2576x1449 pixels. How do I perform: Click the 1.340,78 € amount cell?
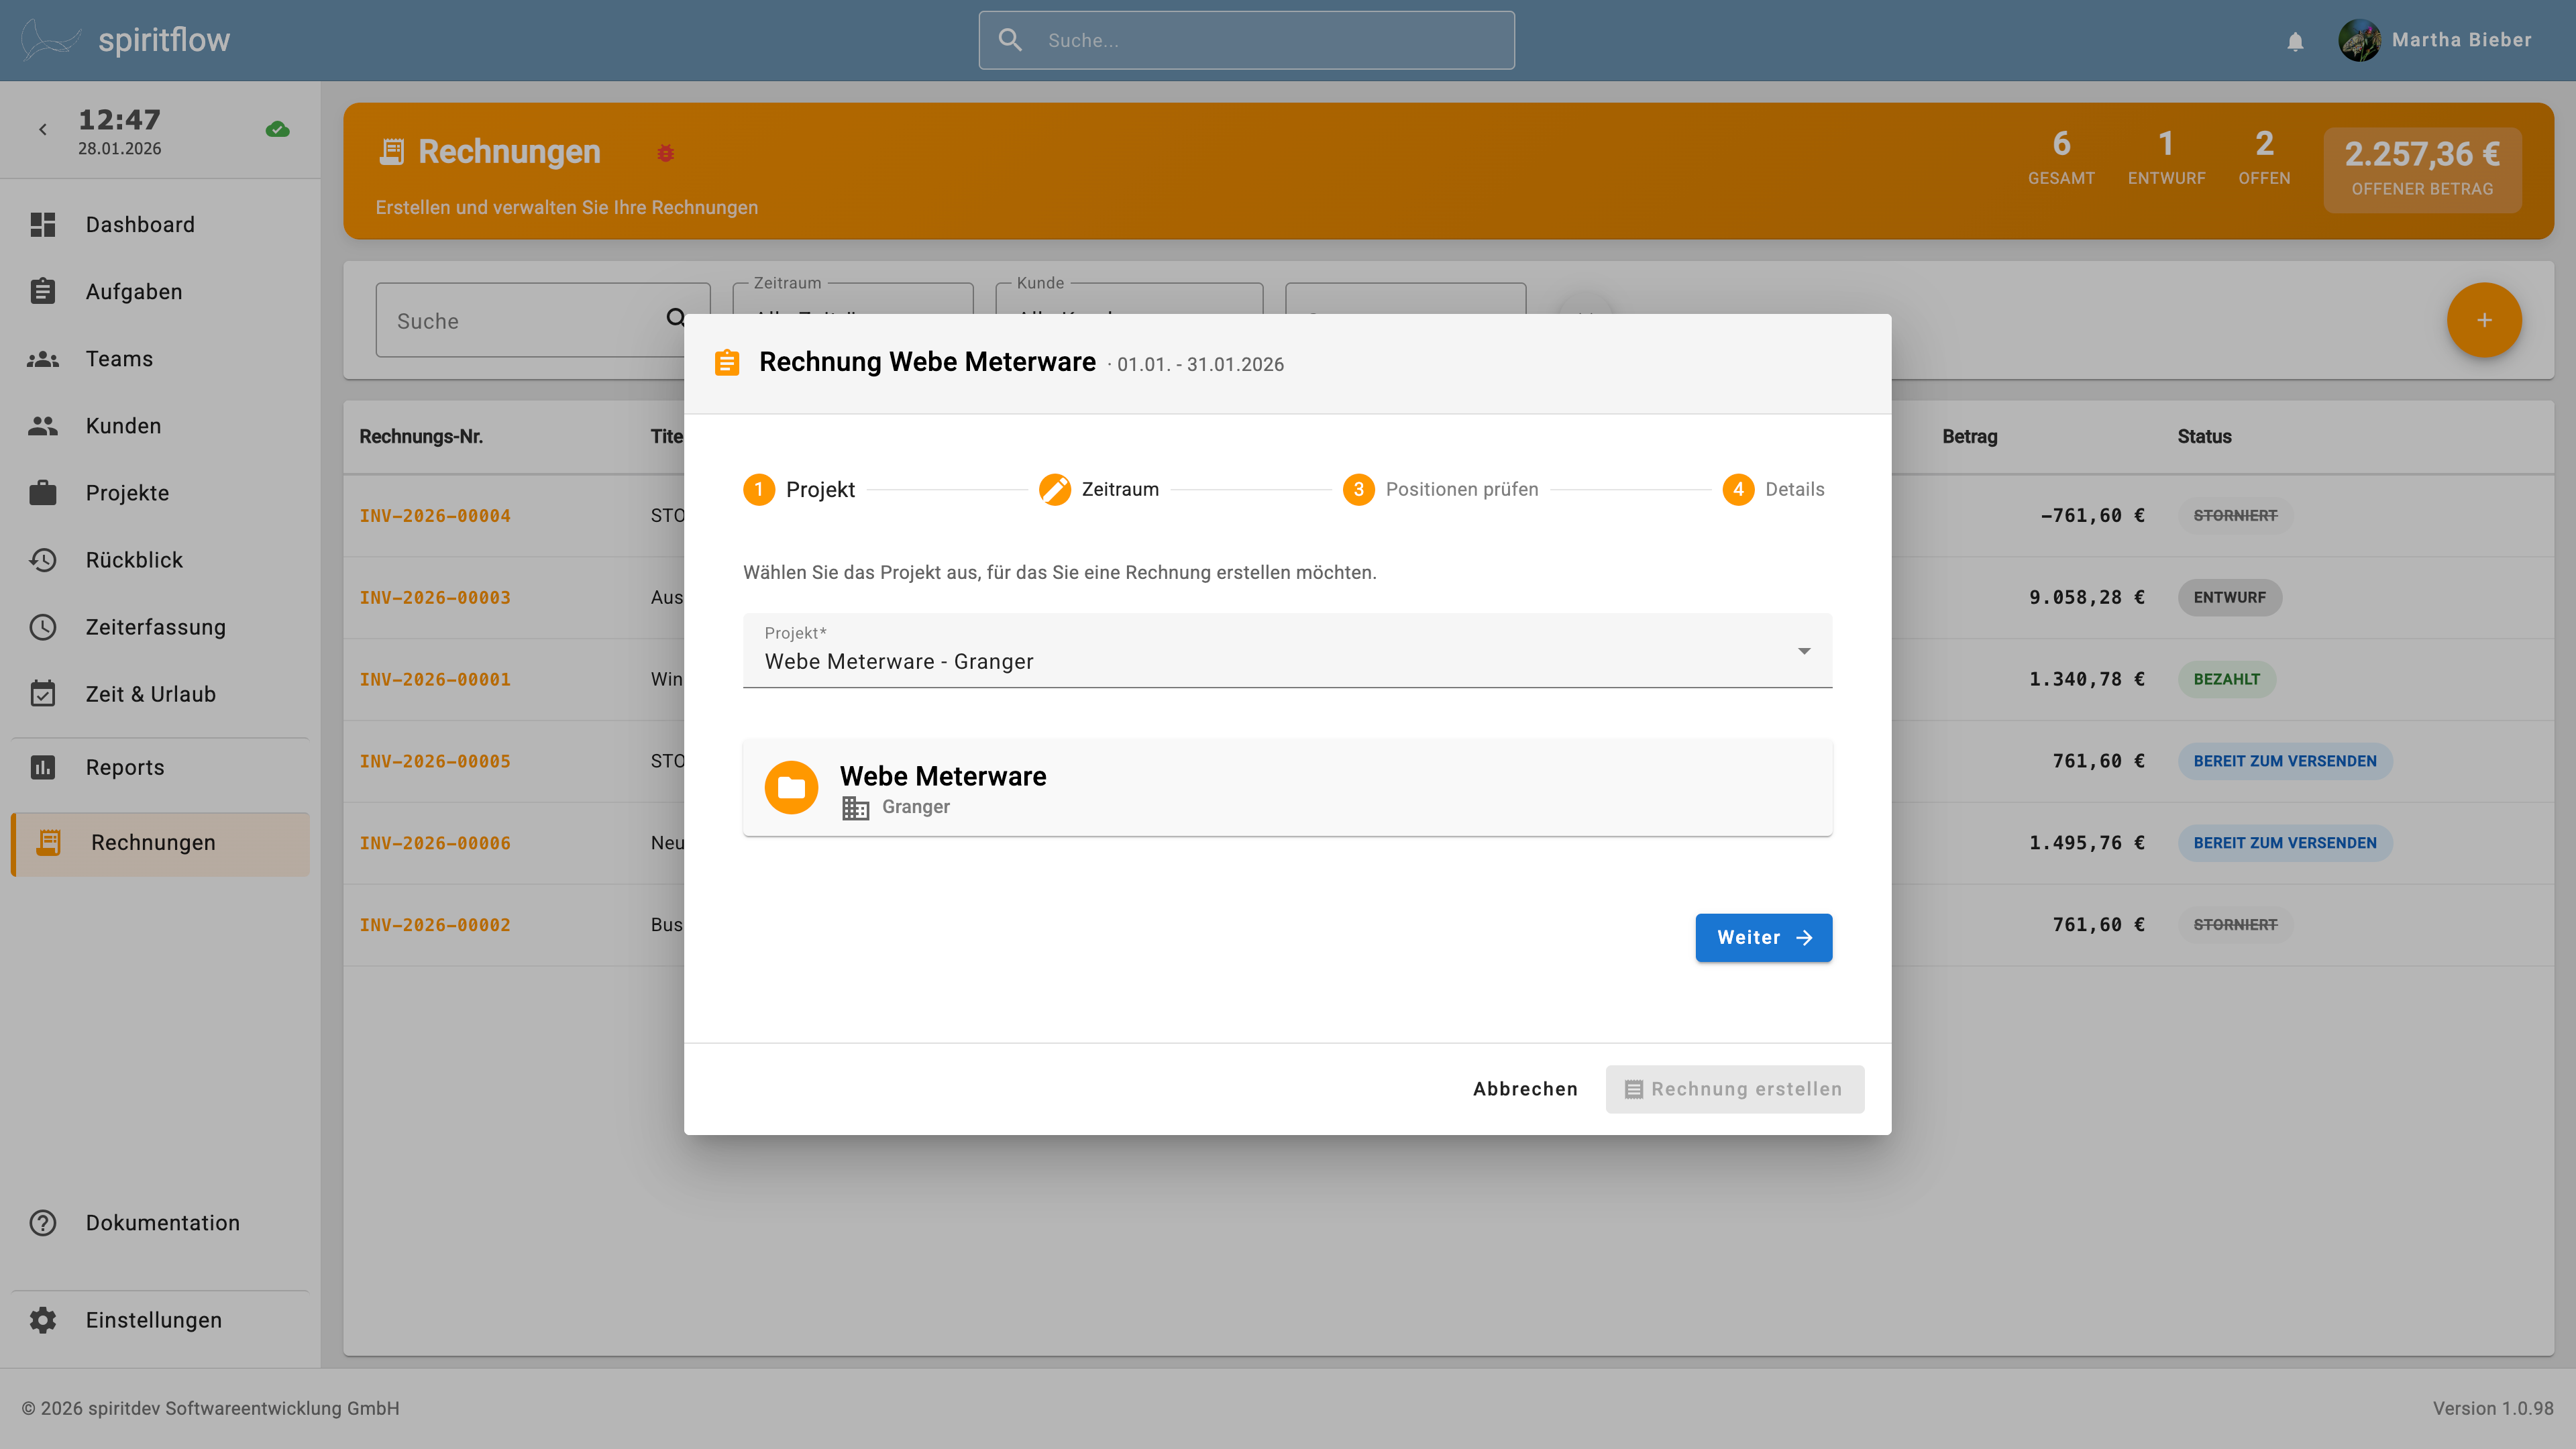pos(2086,680)
